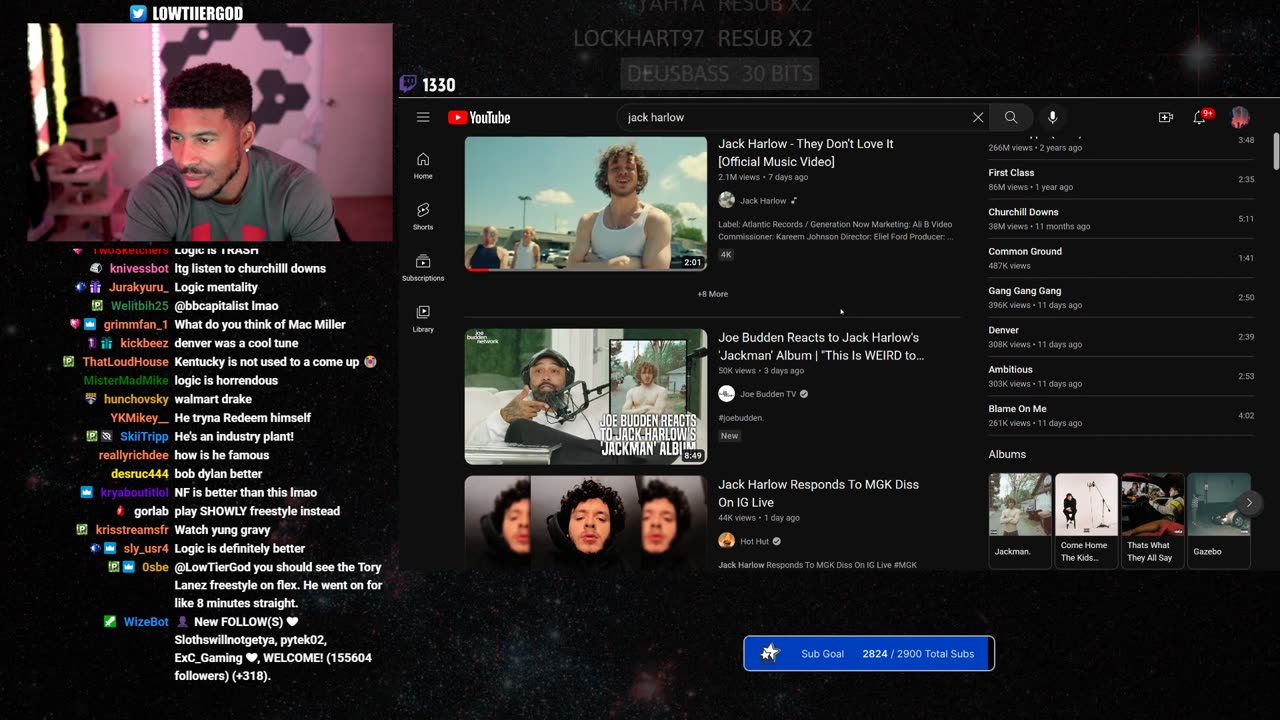The width and height of the screenshot is (1280, 720).
Task: Click chat username 'krisstreamsfr'
Action: tap(132, 530)
